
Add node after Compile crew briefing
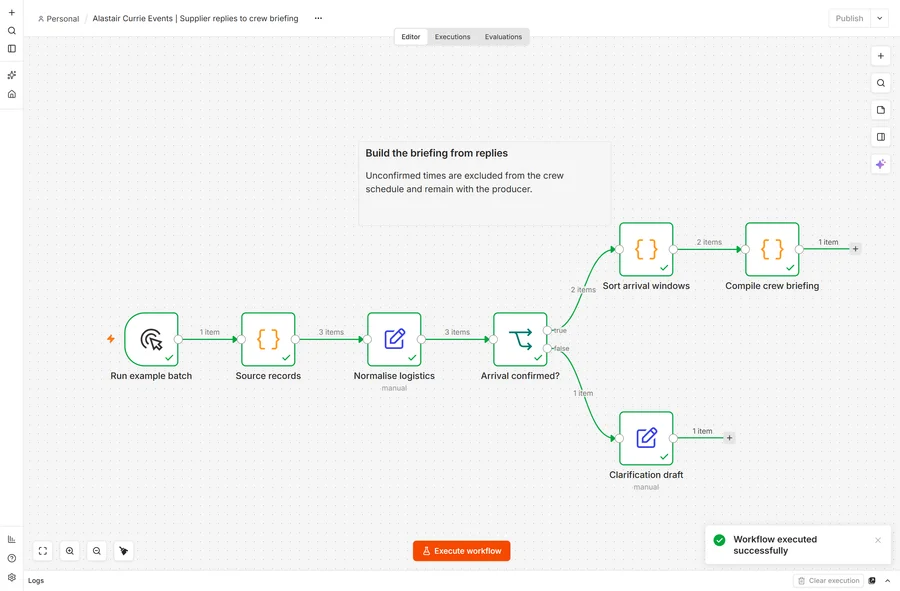(855, 249)
